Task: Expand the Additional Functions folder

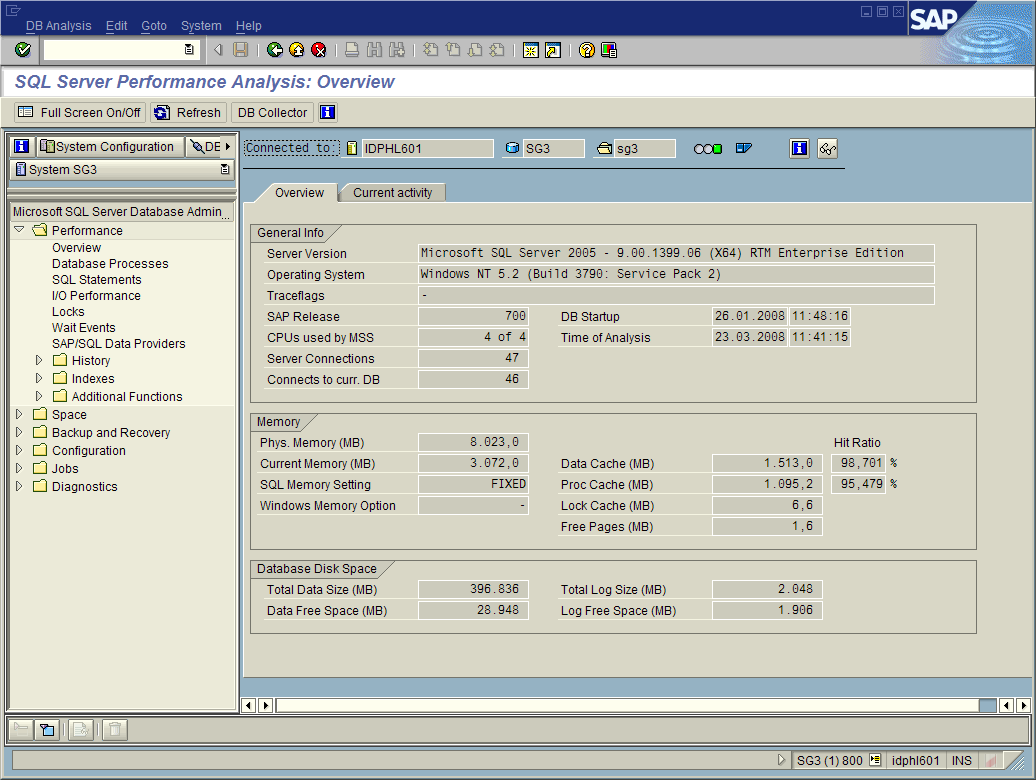Action: [x=39, y=396]
